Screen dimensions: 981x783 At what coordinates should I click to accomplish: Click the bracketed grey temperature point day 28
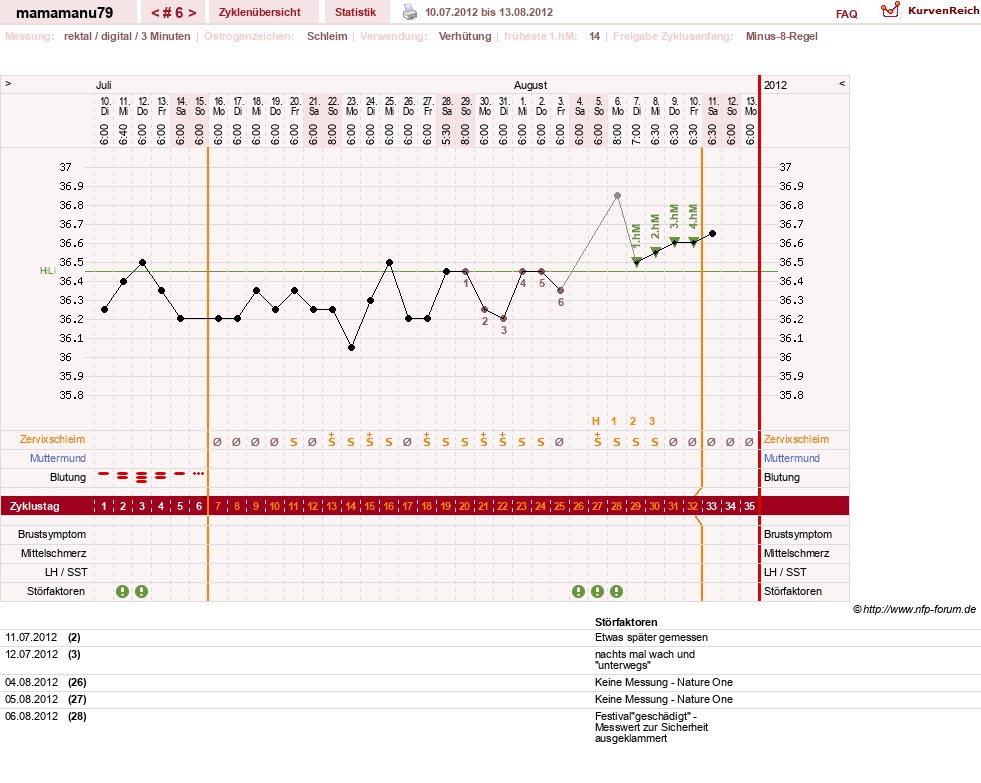tap(618, 196)
